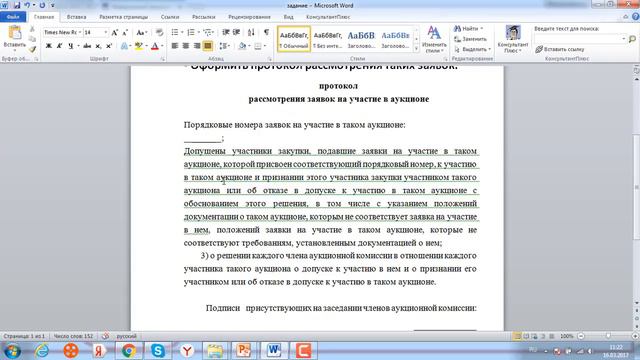The height and width of the screenshot is (360, 640).
Task: Open Skype from the taskbar
Action: pyautogui.click(x=158, y=351)
